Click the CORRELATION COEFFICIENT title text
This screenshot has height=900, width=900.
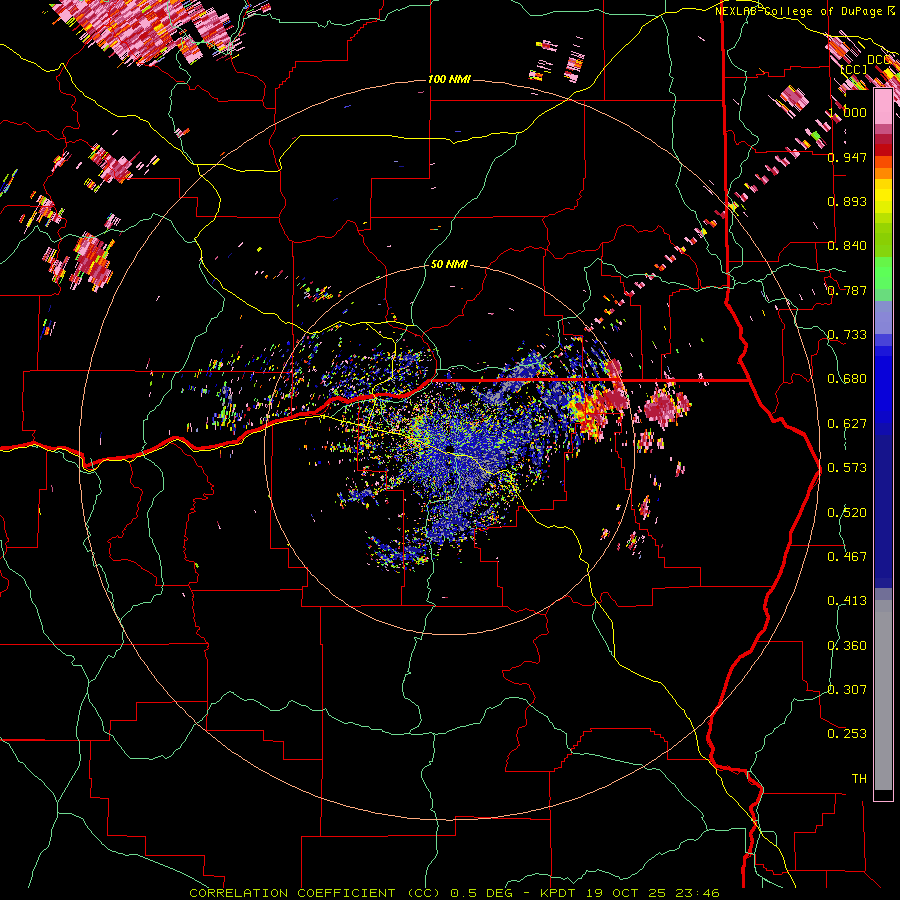(292, 893)
